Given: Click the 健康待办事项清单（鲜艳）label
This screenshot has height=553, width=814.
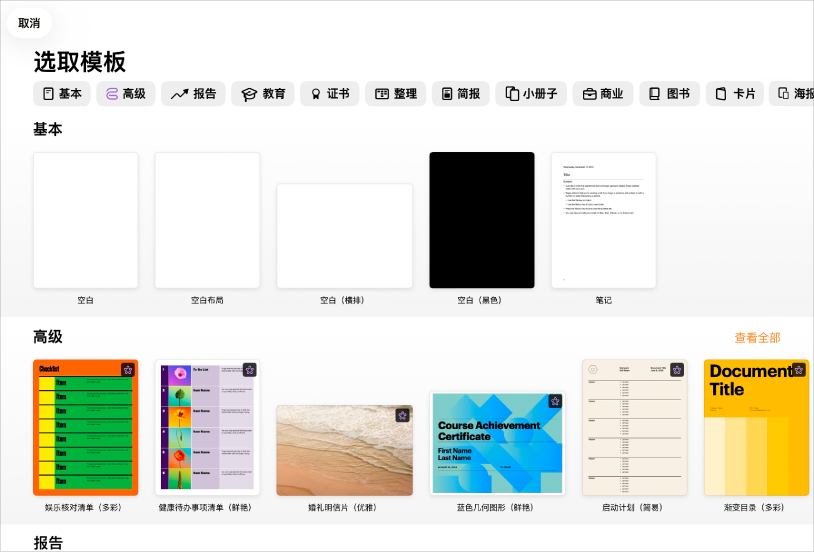Looking at the screenshot, I should (205, 507).
